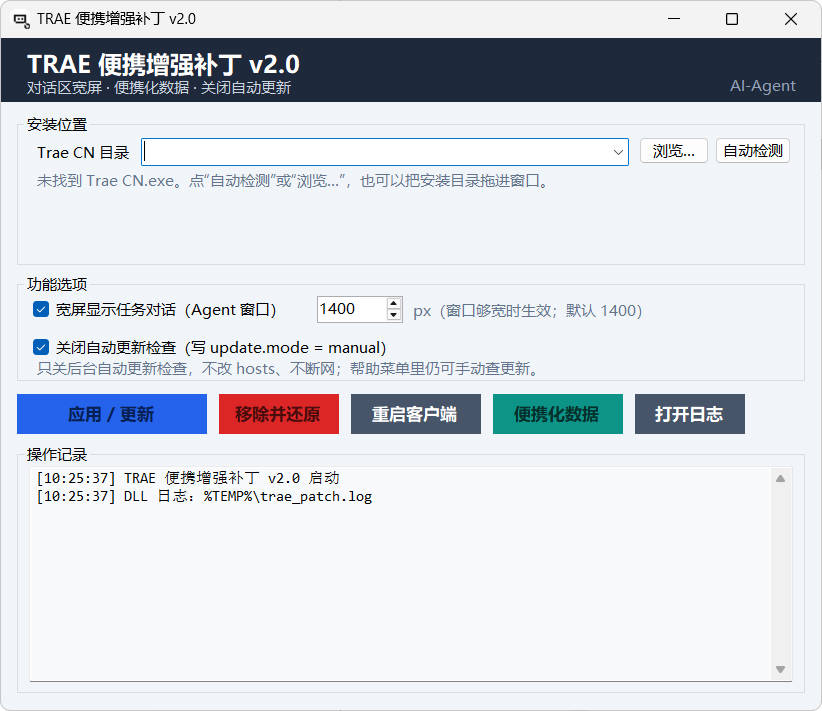Click log line 'TRAE 便携增强补丁 v2.0 启动'
The height and width of the screenshot is (711, 822).
tap(188, 478)
